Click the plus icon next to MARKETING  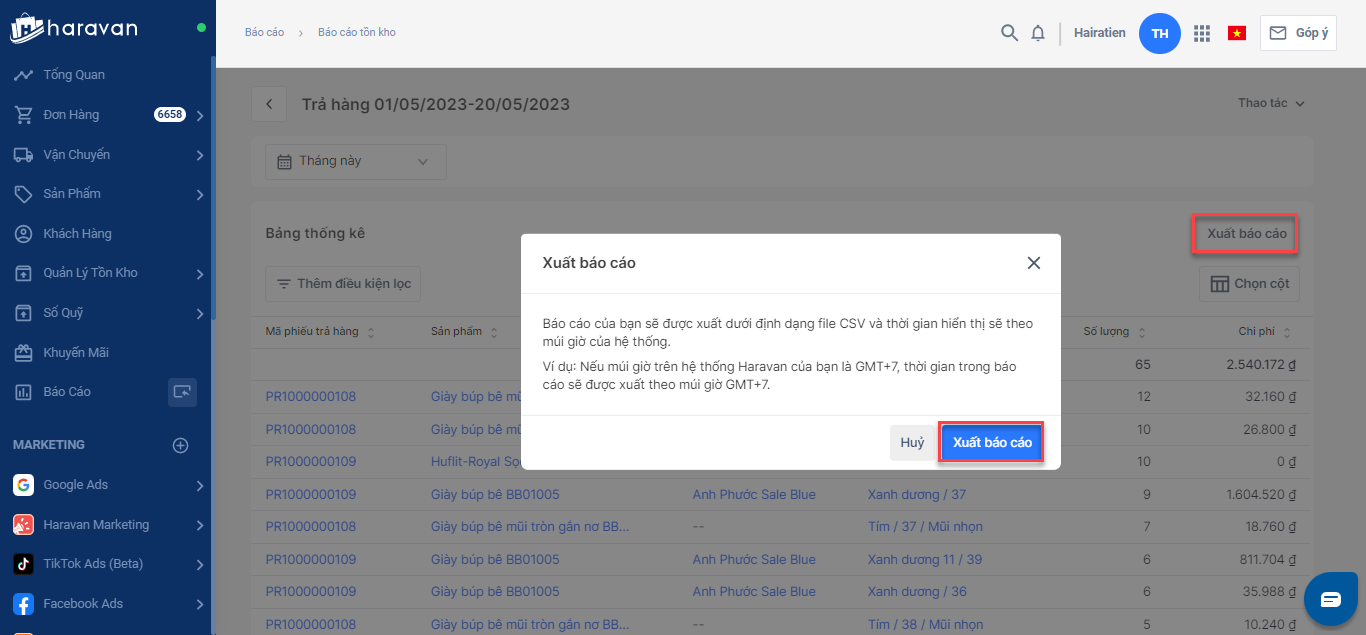click(x=181, y=445)
